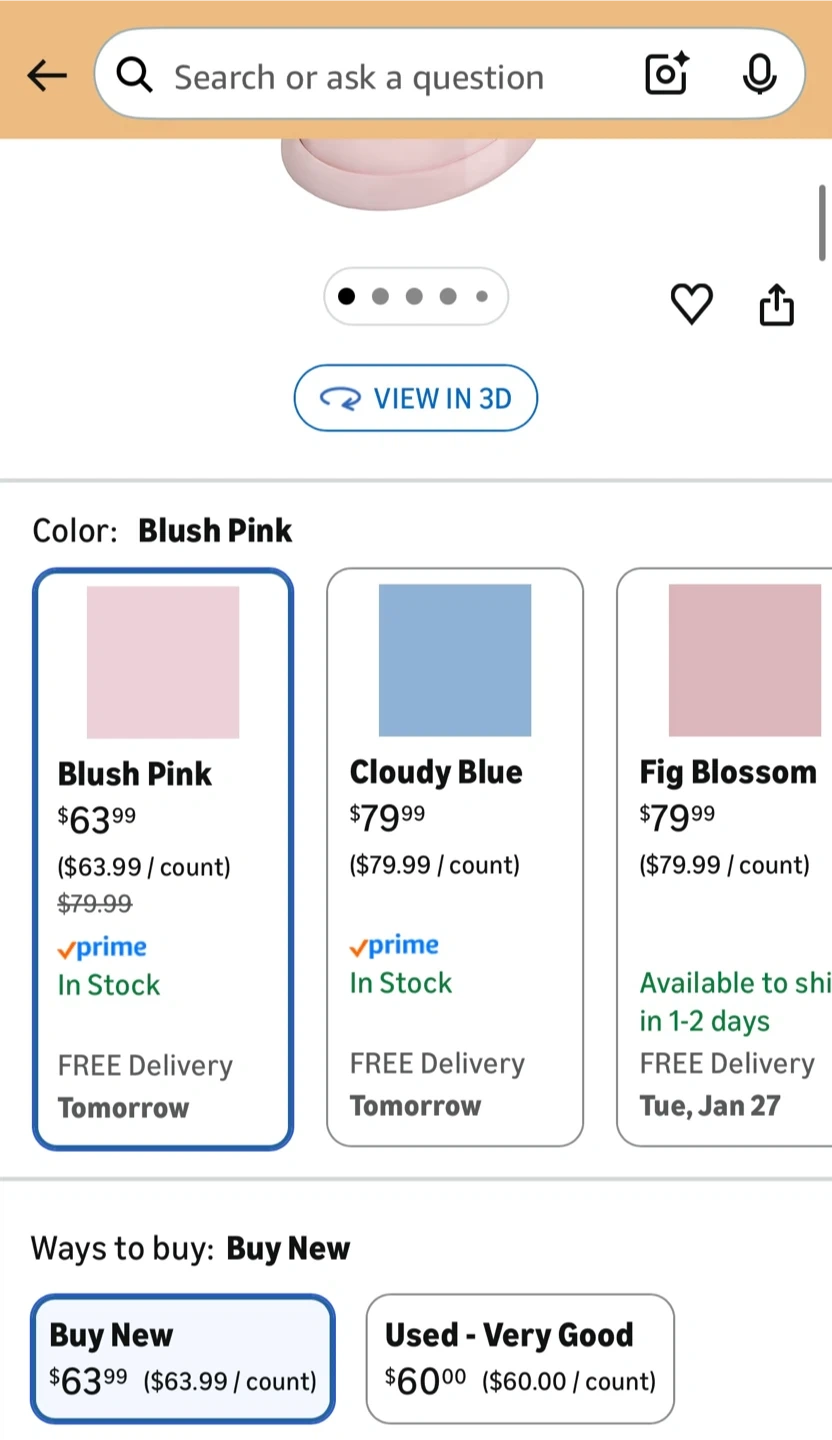Viewport: 832px width, 1440px height.
Task: Click the rotate icon in View in 3D
Action: point(340,399)
